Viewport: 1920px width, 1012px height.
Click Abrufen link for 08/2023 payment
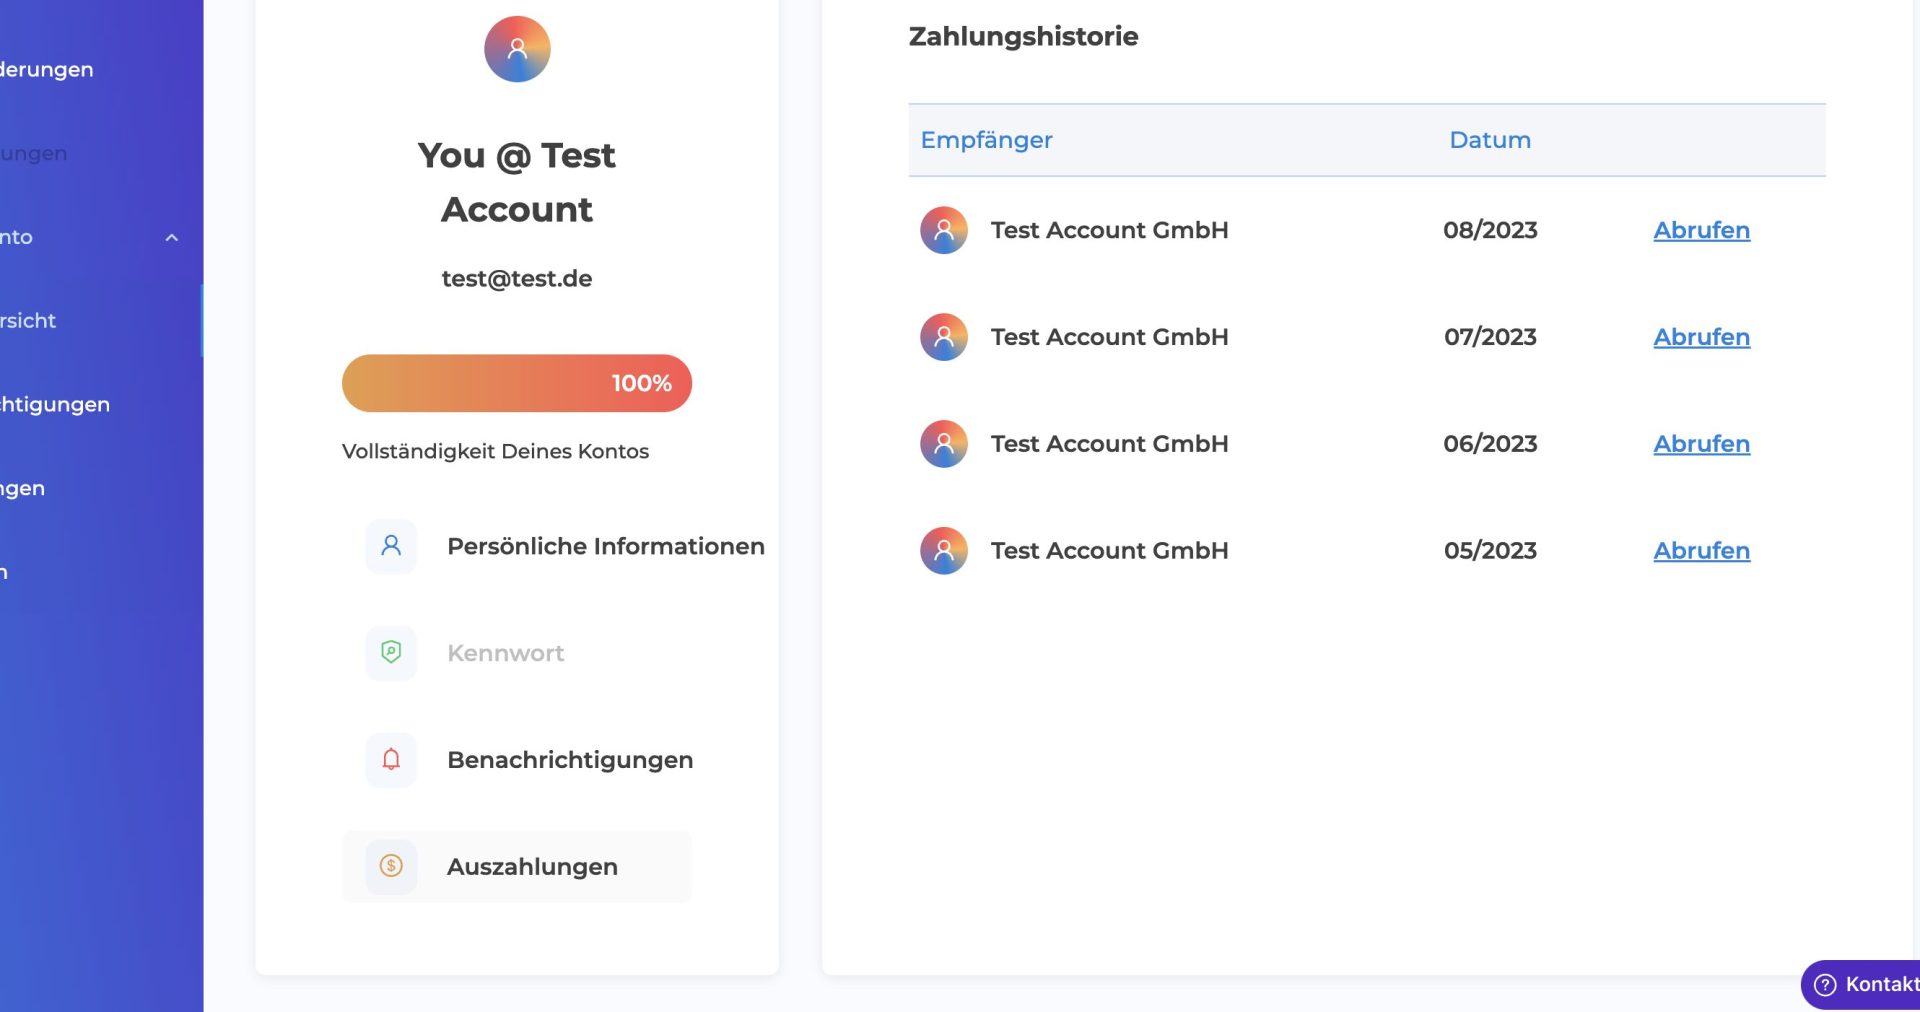(1701, 230)
